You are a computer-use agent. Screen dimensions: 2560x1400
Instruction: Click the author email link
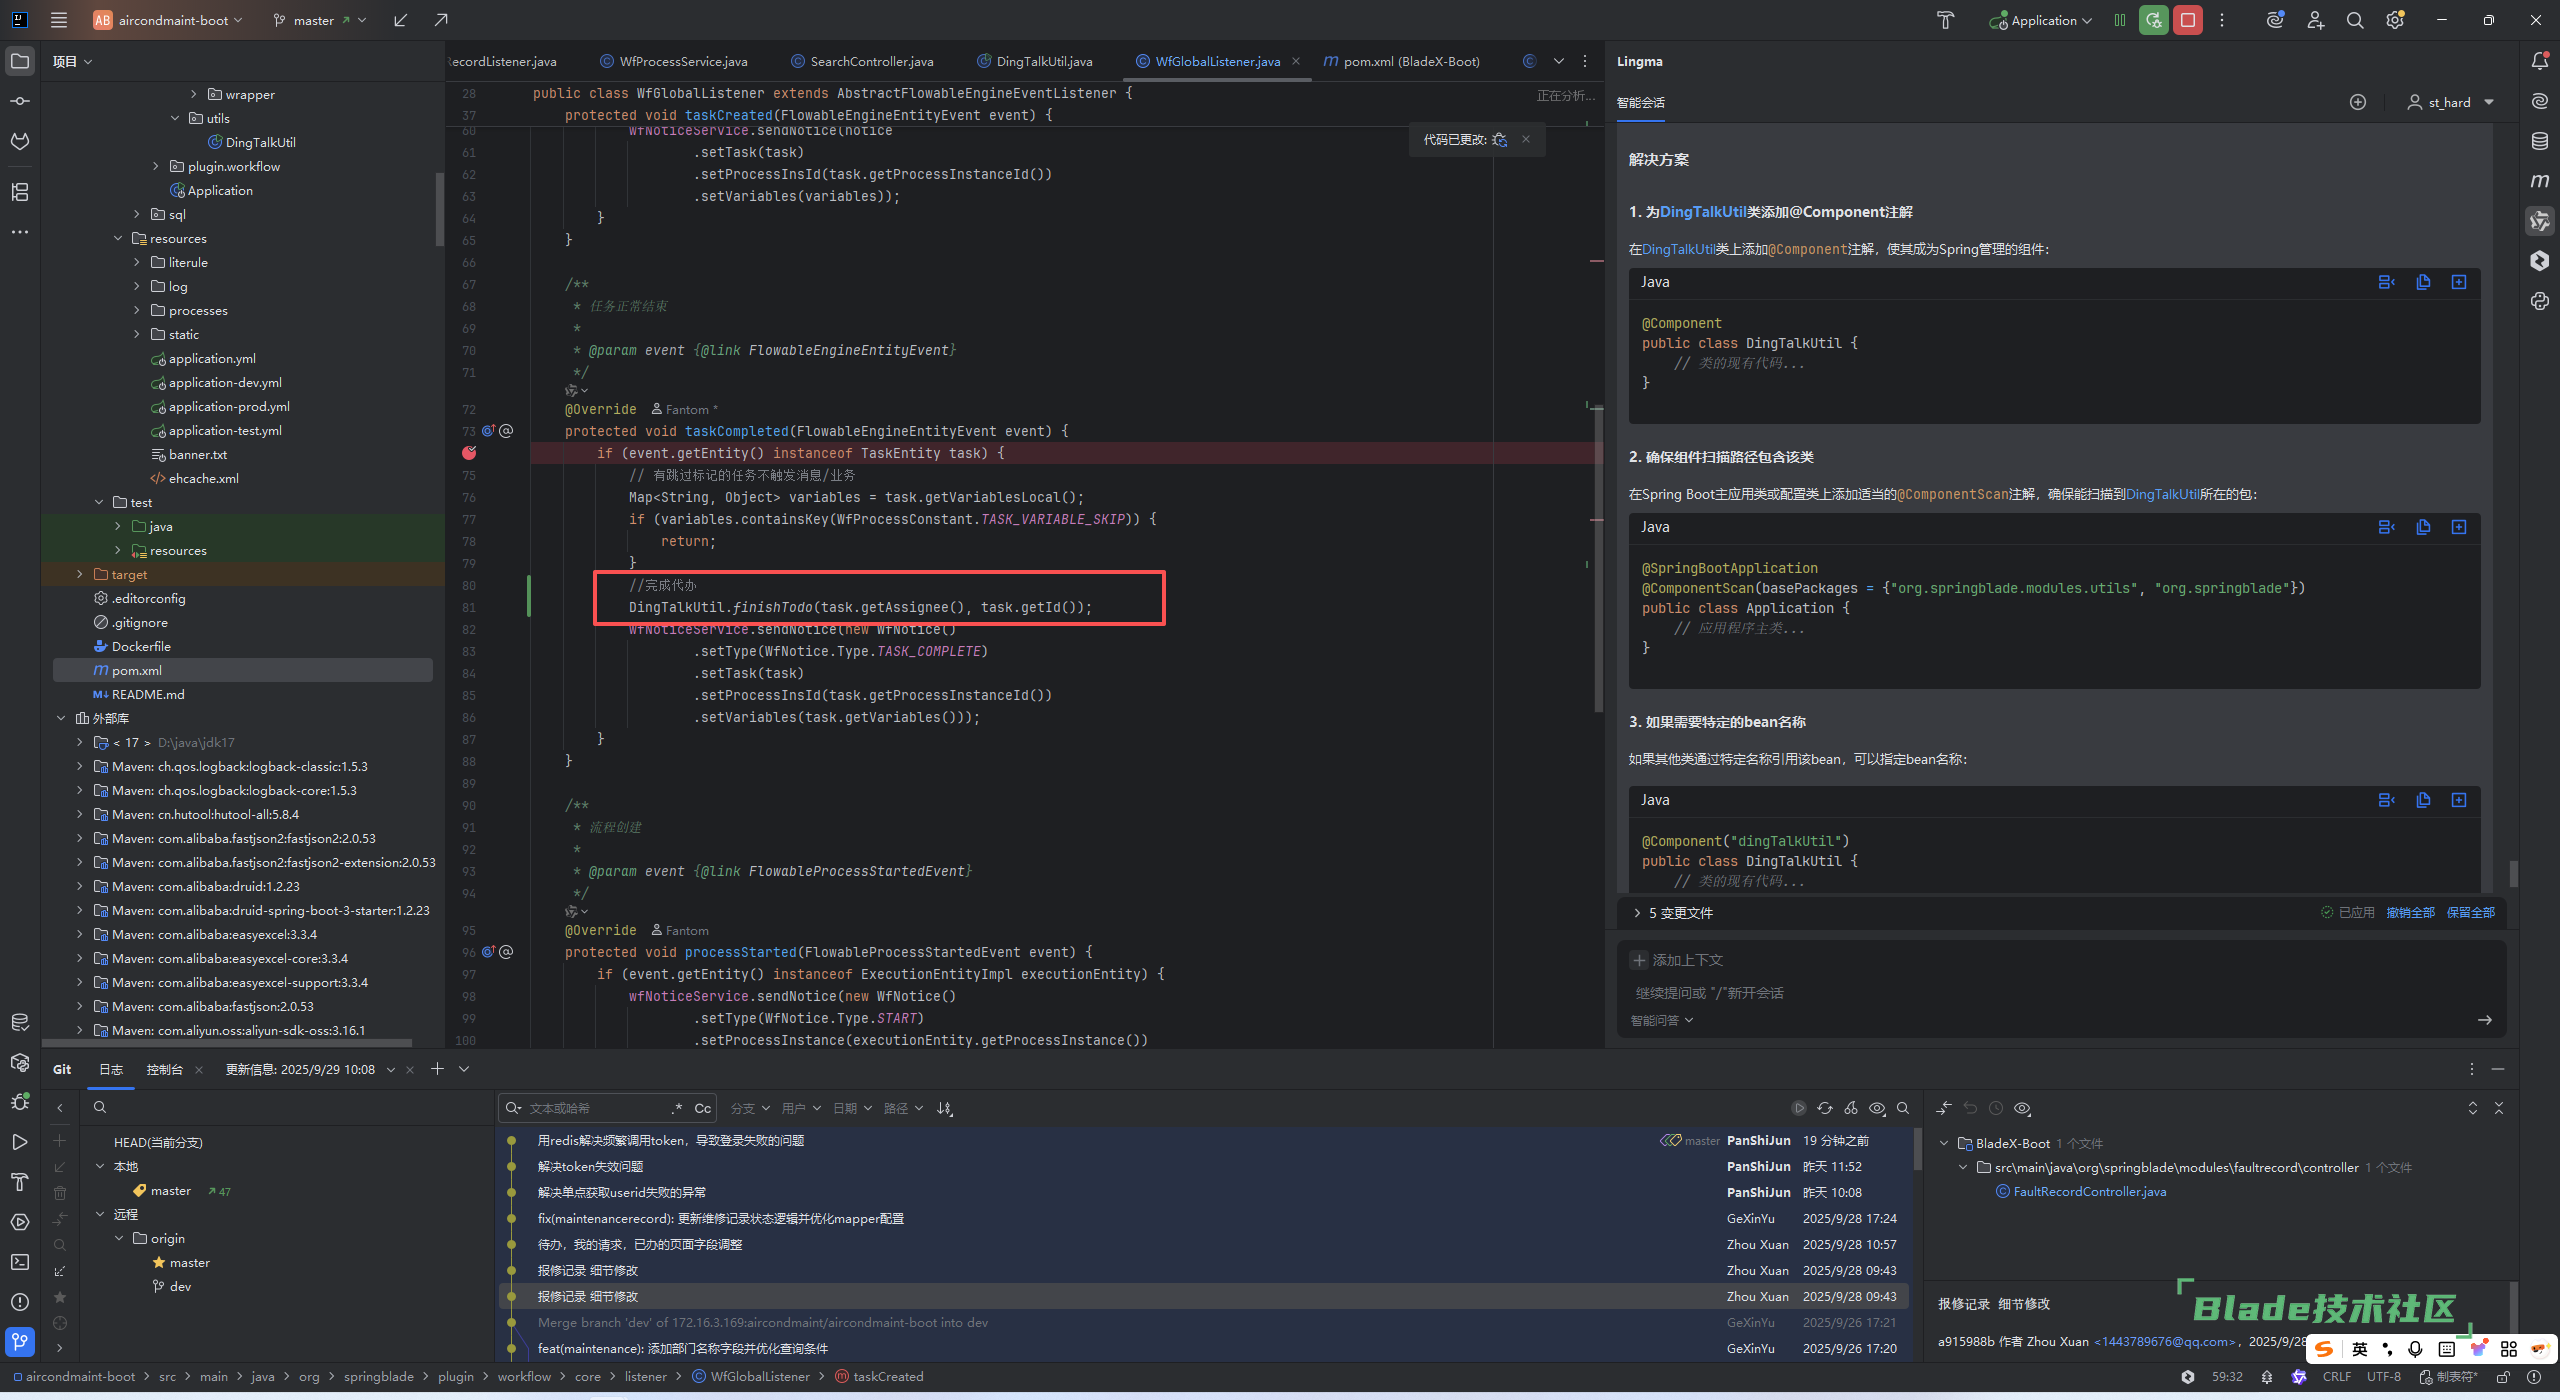pos(2165,1342)
